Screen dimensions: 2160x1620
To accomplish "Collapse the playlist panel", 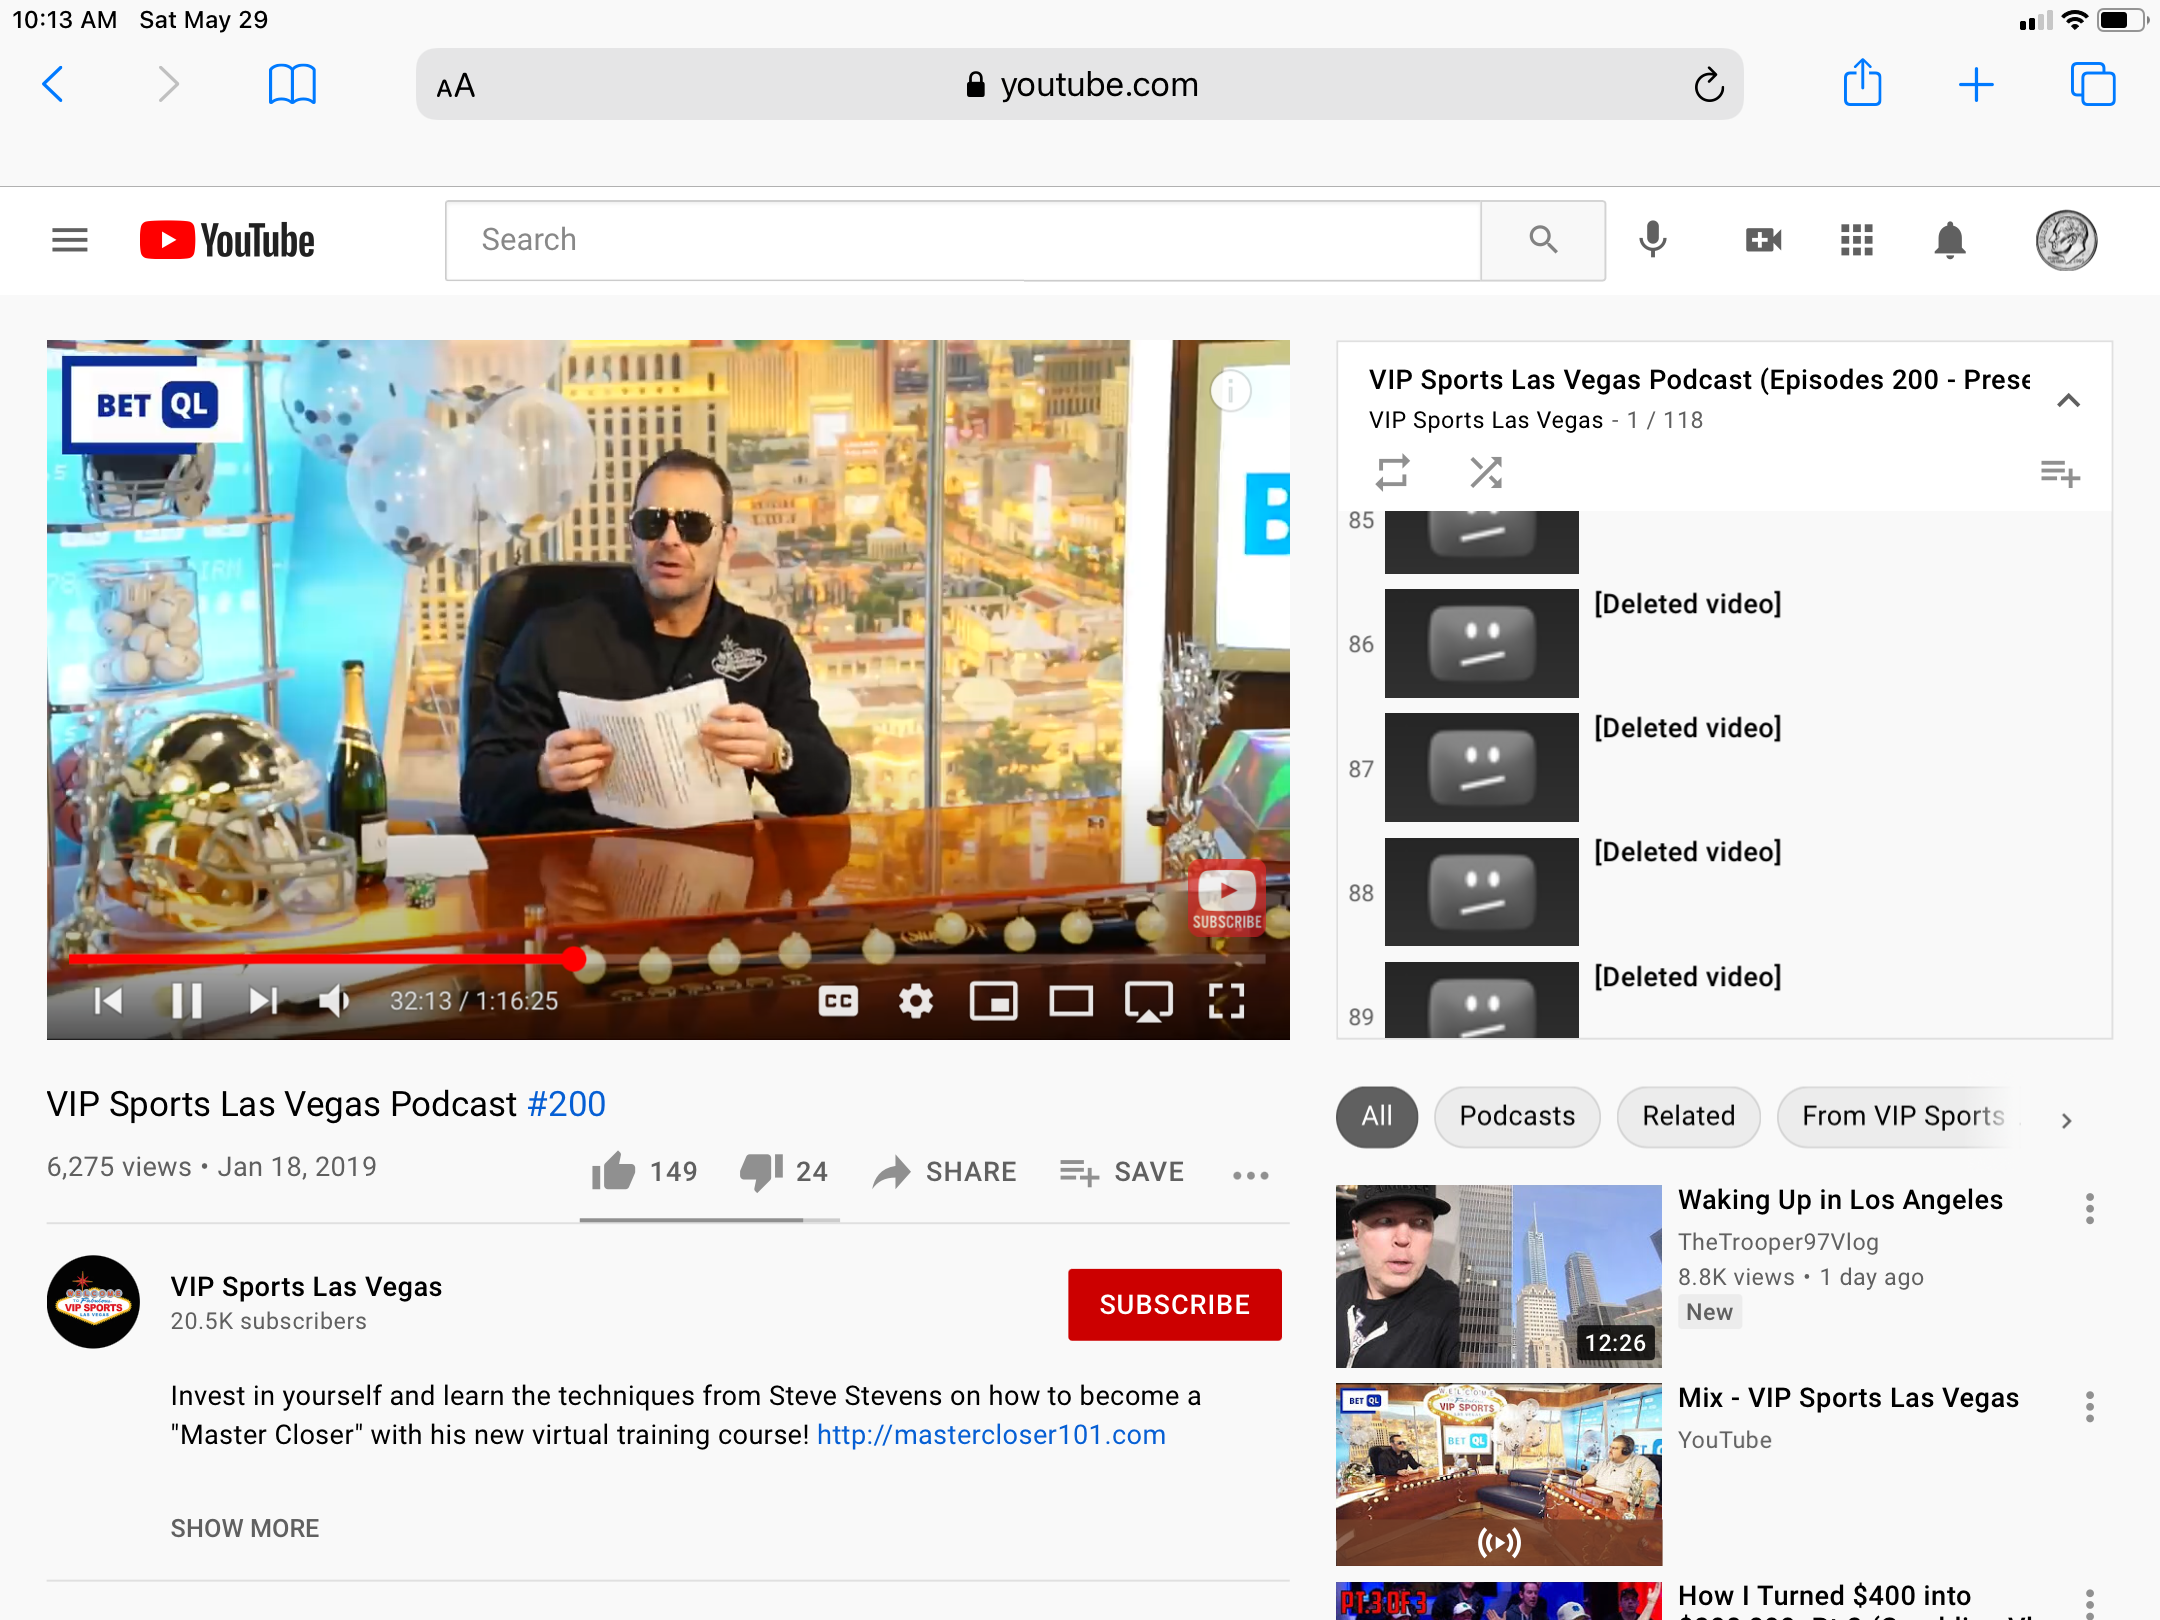I will 2069,401.
